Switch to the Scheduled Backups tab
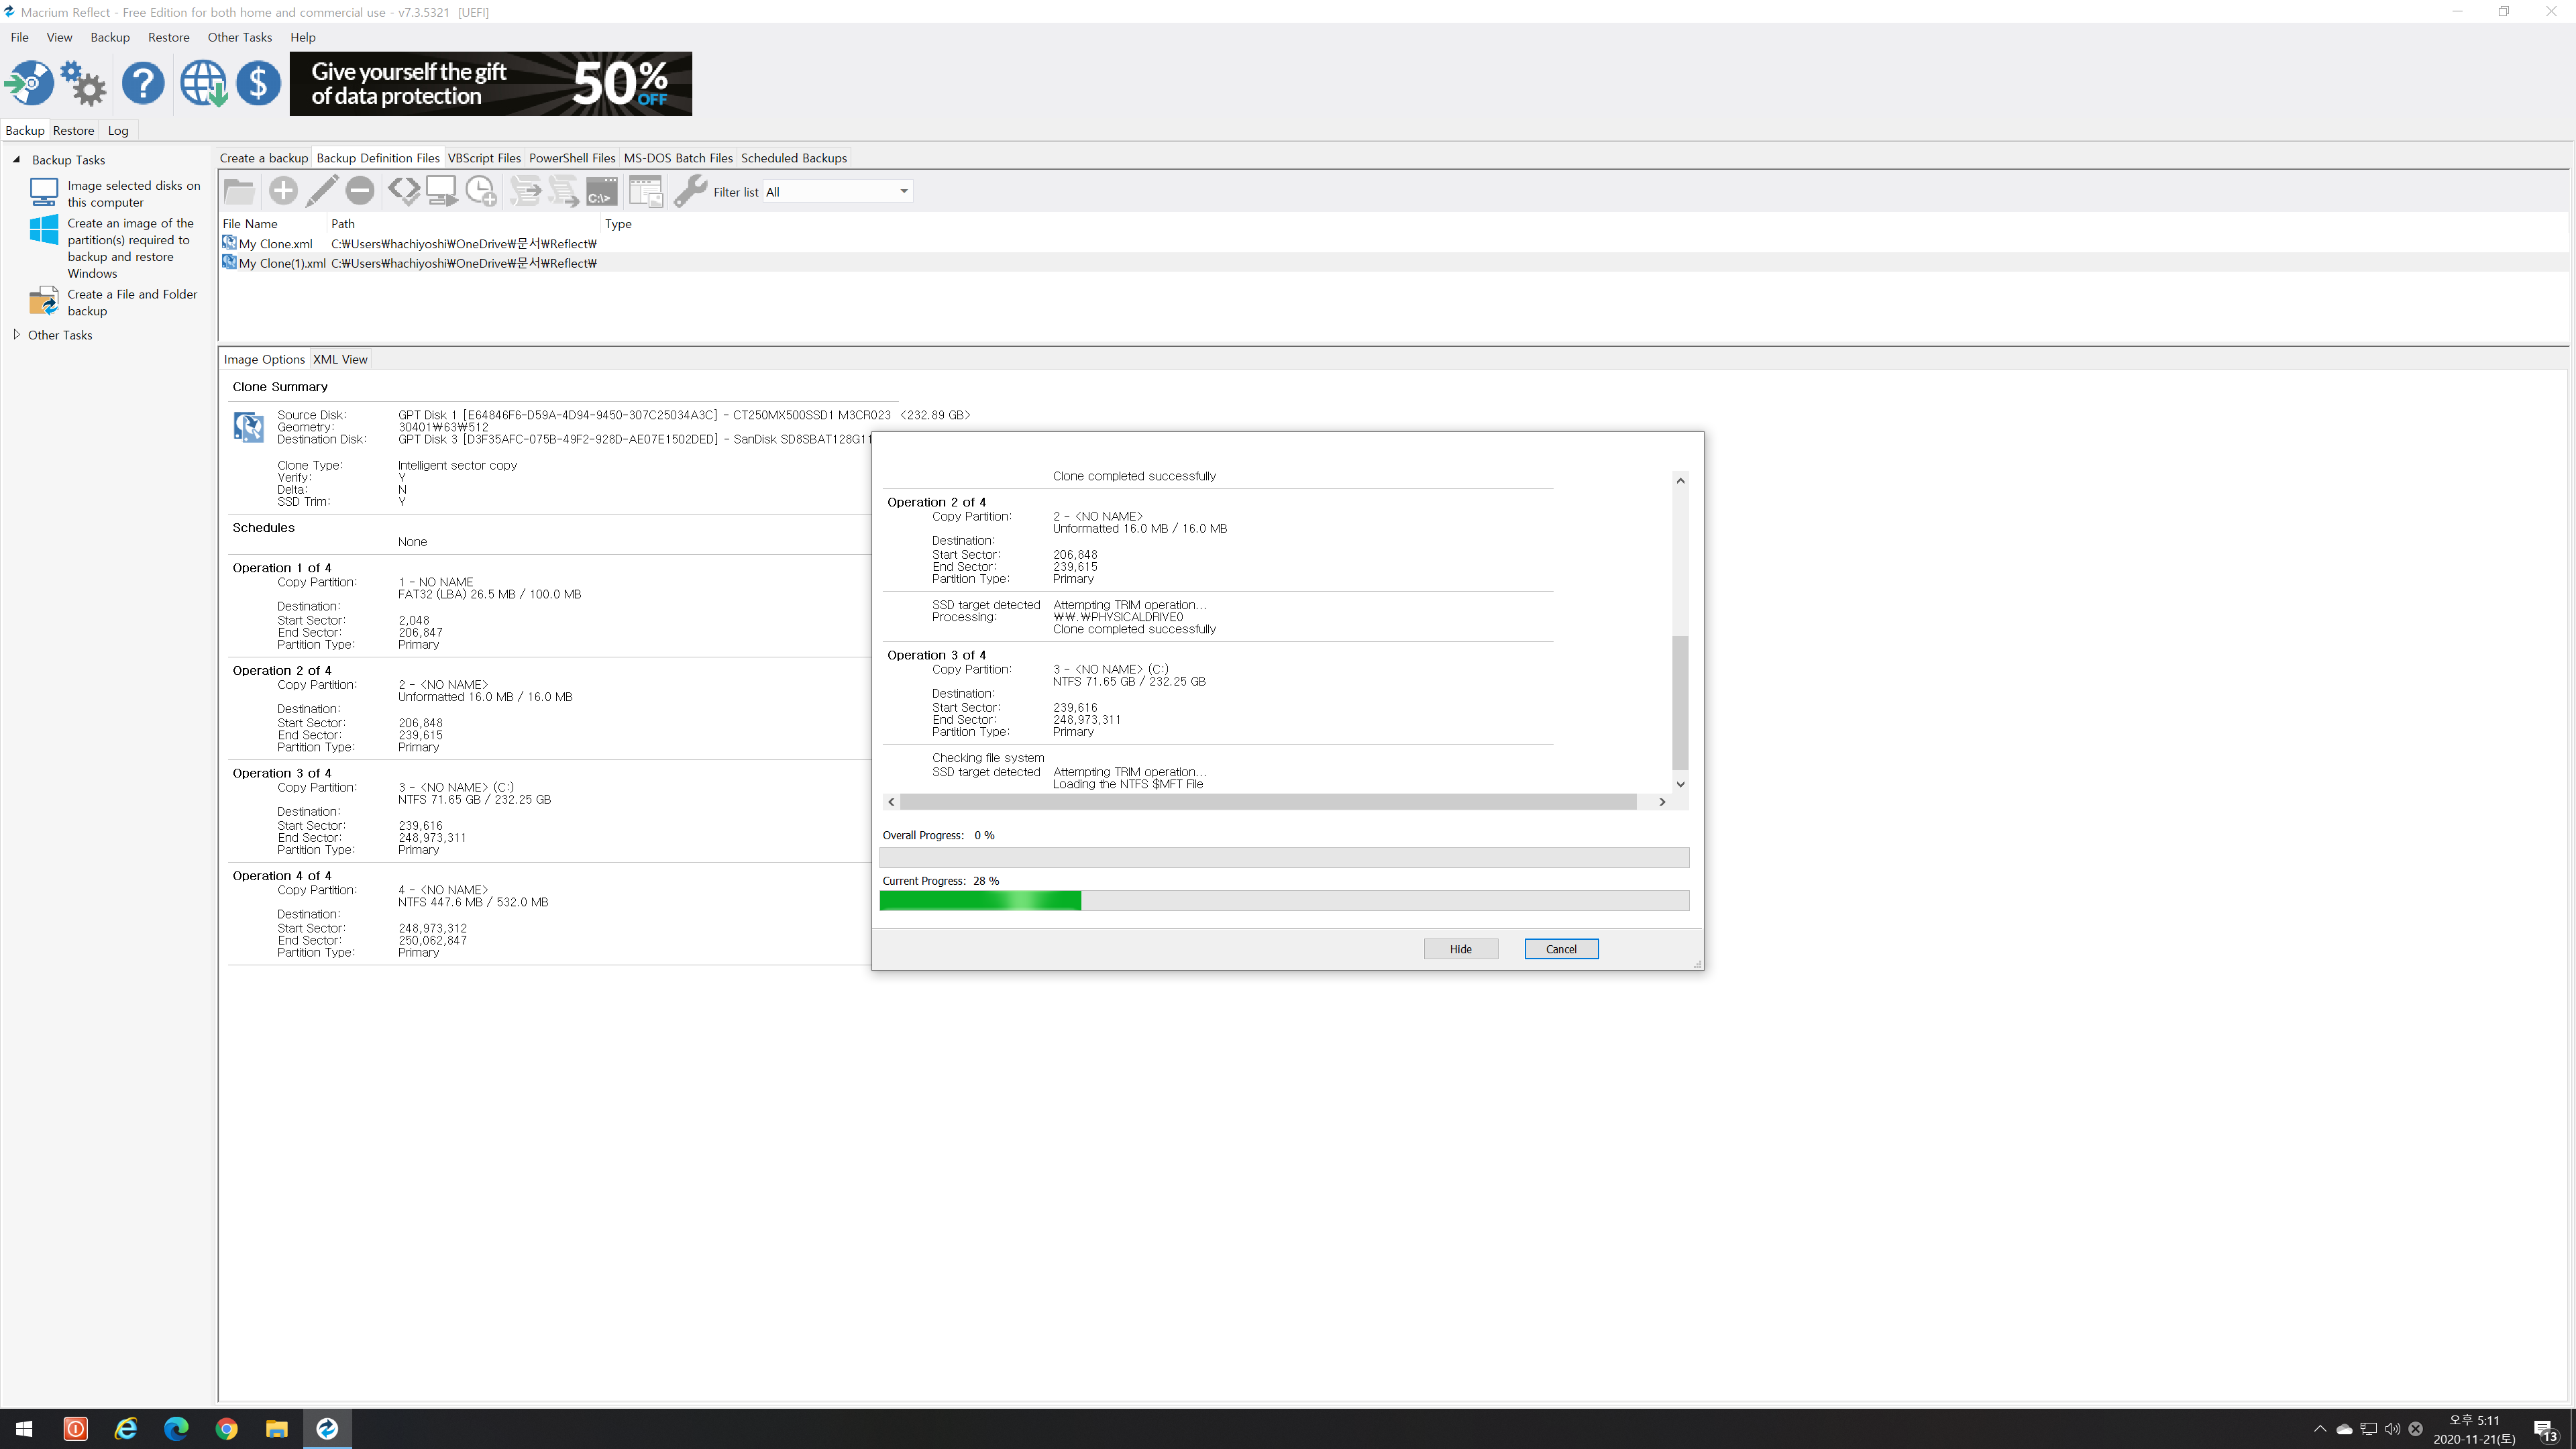This screenshot has height=1449, width=2576. 793,158
